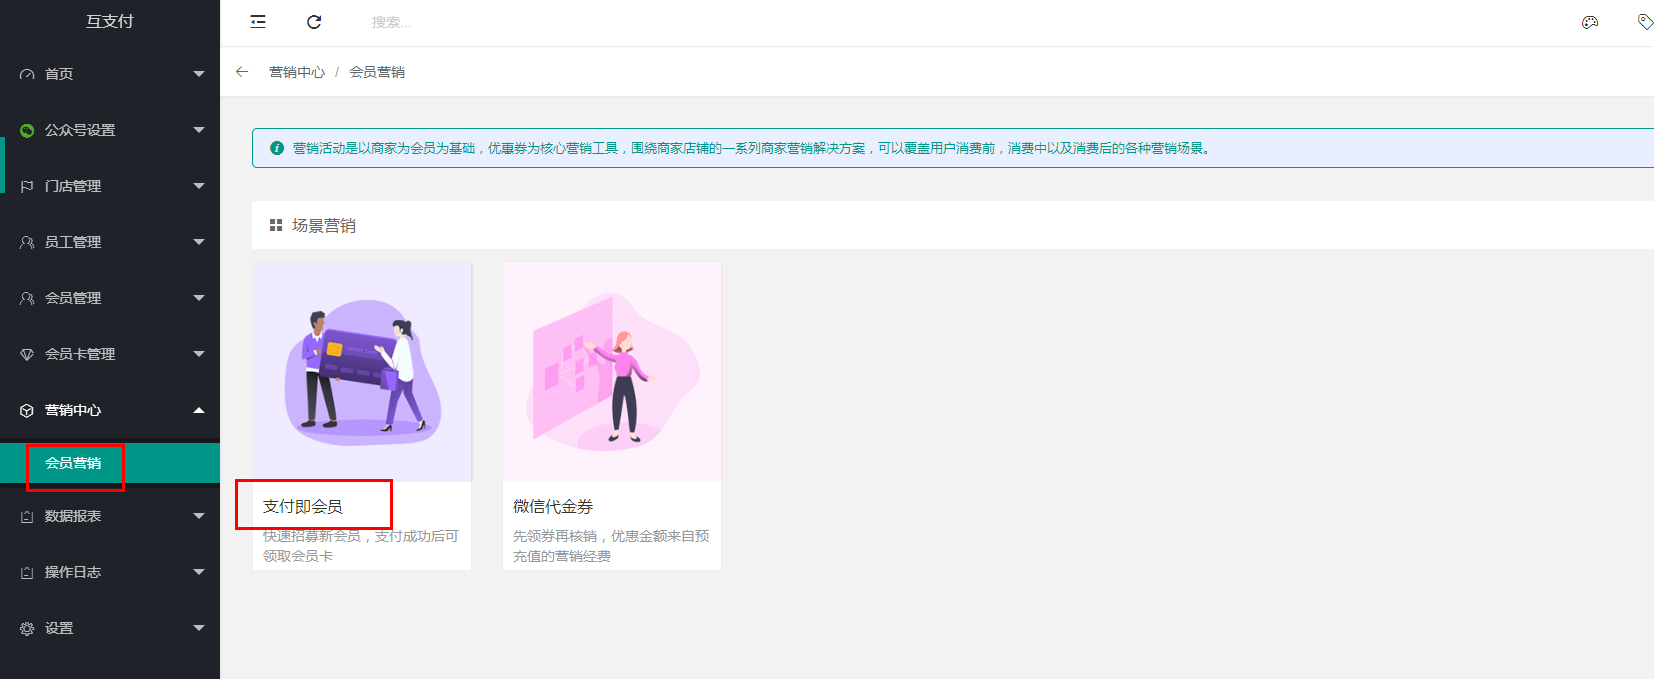Click the cube icon beside 营销中心
1654x679 pixels.
[27, 410]
